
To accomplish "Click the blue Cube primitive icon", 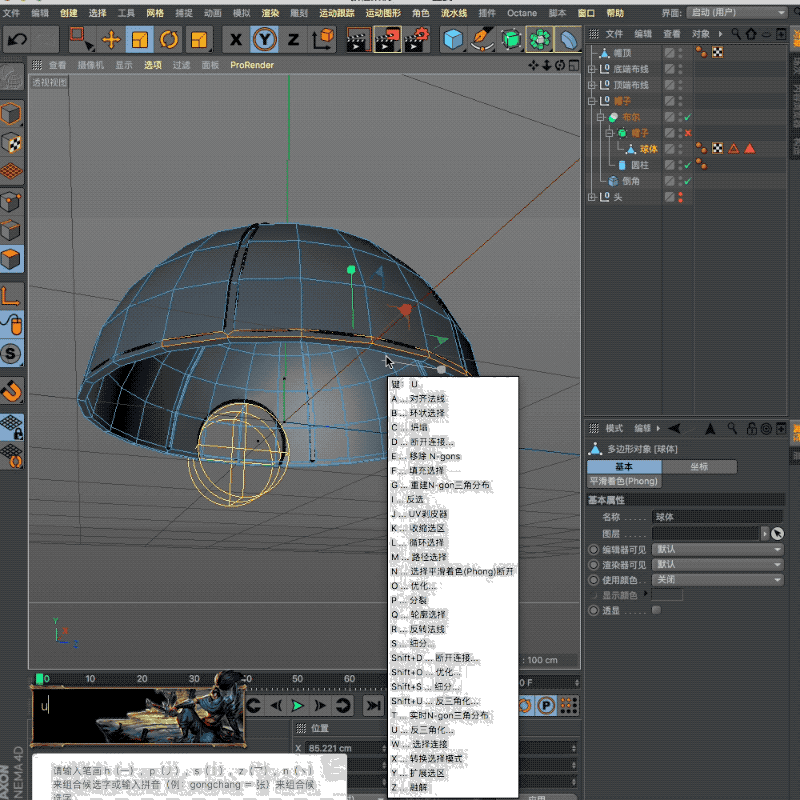I will click(x=454, y=40).
